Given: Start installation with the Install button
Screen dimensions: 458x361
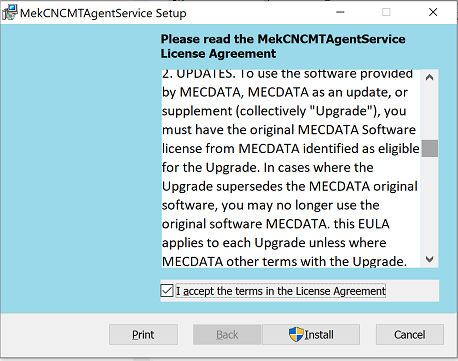Looking at the screenshot, I should (x=311, y=334).
